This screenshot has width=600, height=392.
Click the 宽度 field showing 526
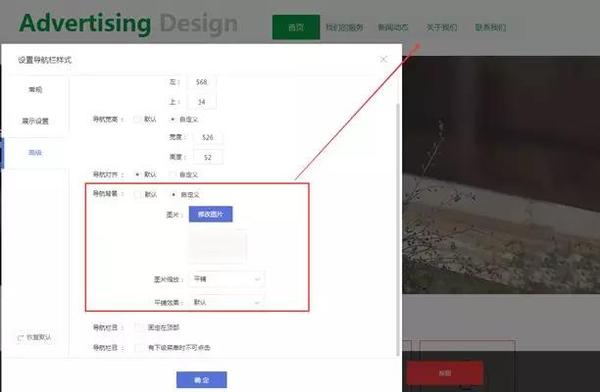(x=208, y=137)
